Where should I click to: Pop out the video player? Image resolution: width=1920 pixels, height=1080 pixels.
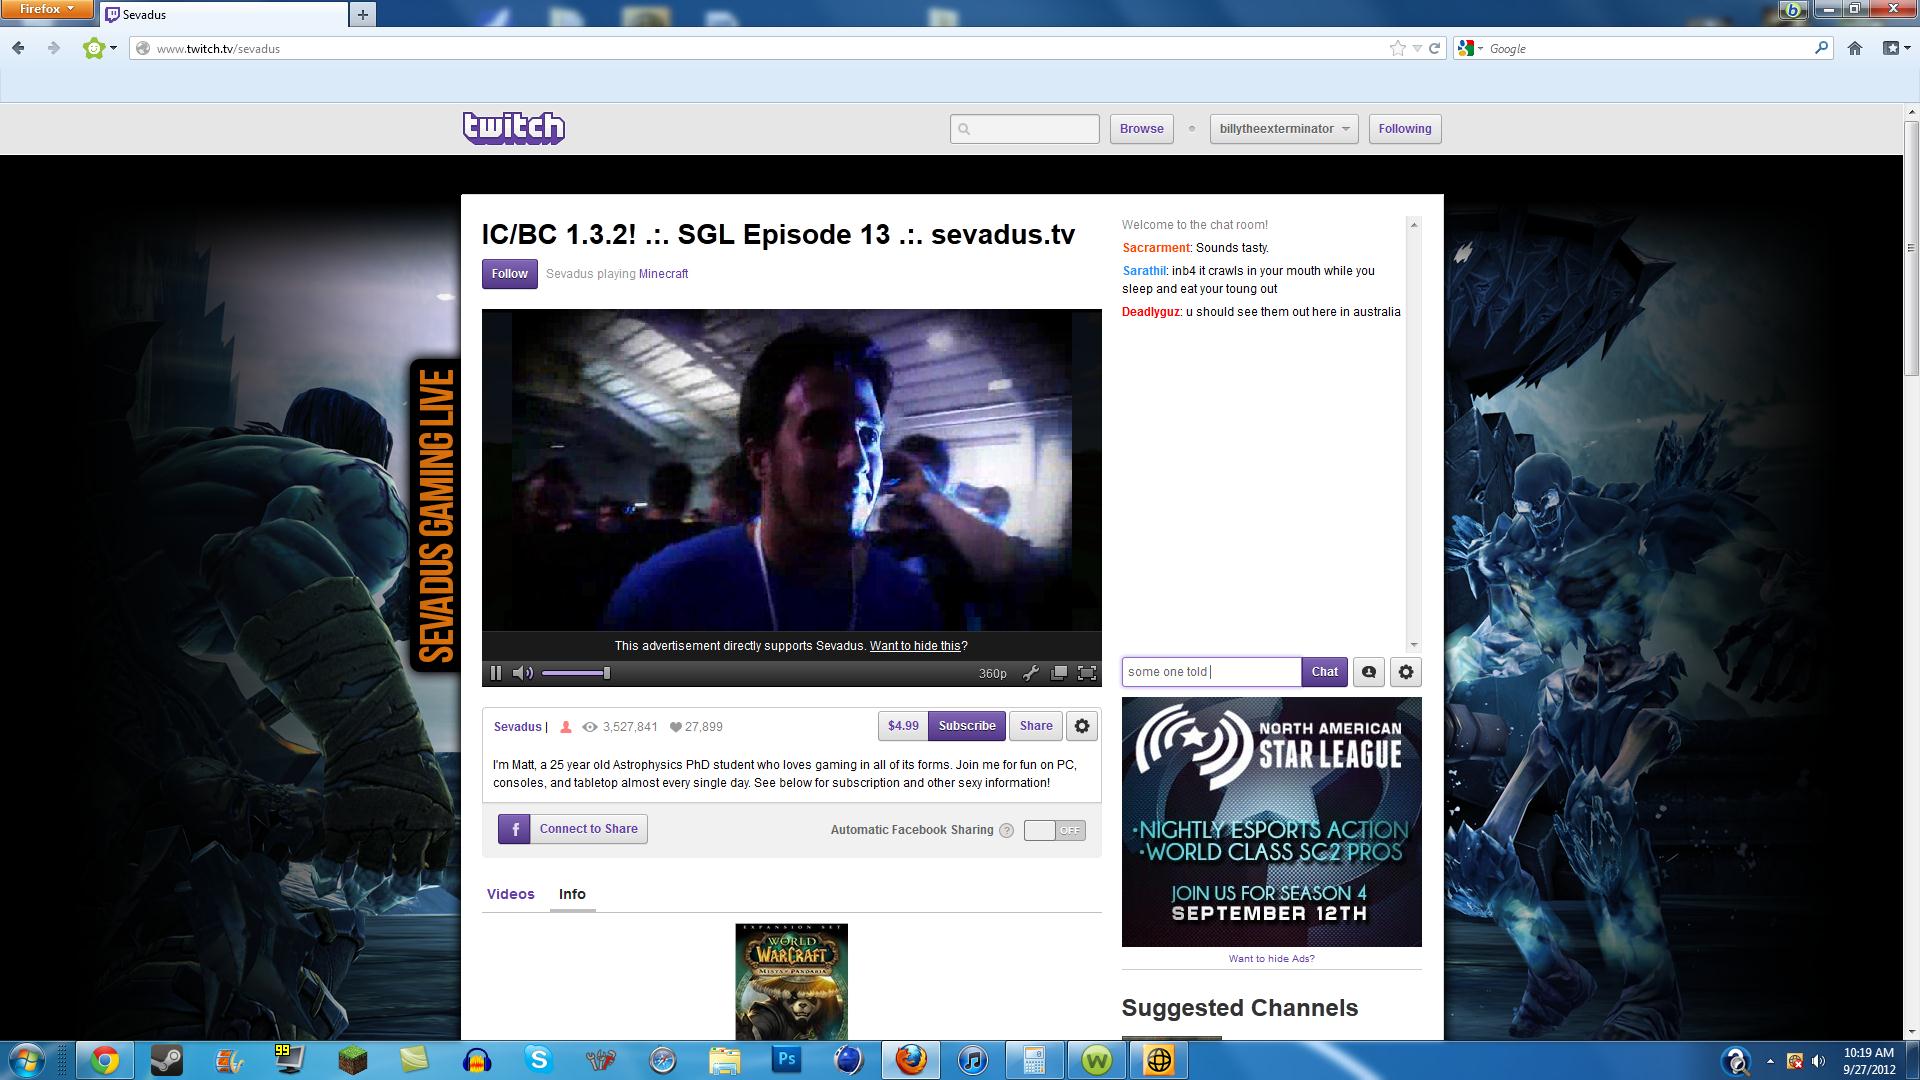coord(1059,673)
